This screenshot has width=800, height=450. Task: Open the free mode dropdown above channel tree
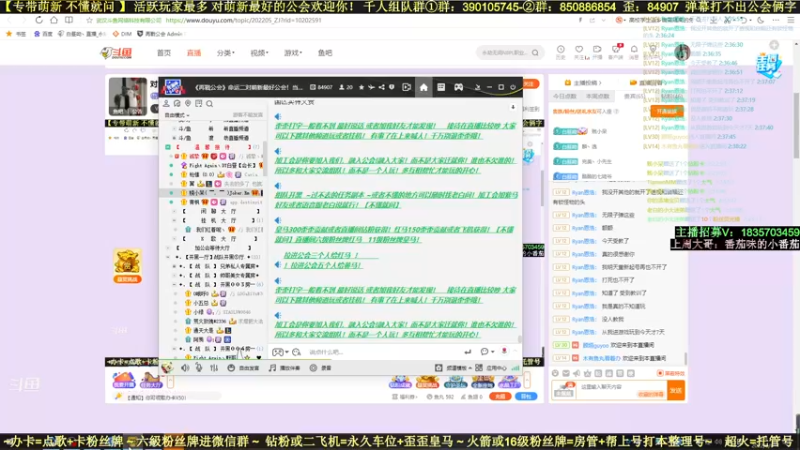pyautogui.click(x=177, y=115)
